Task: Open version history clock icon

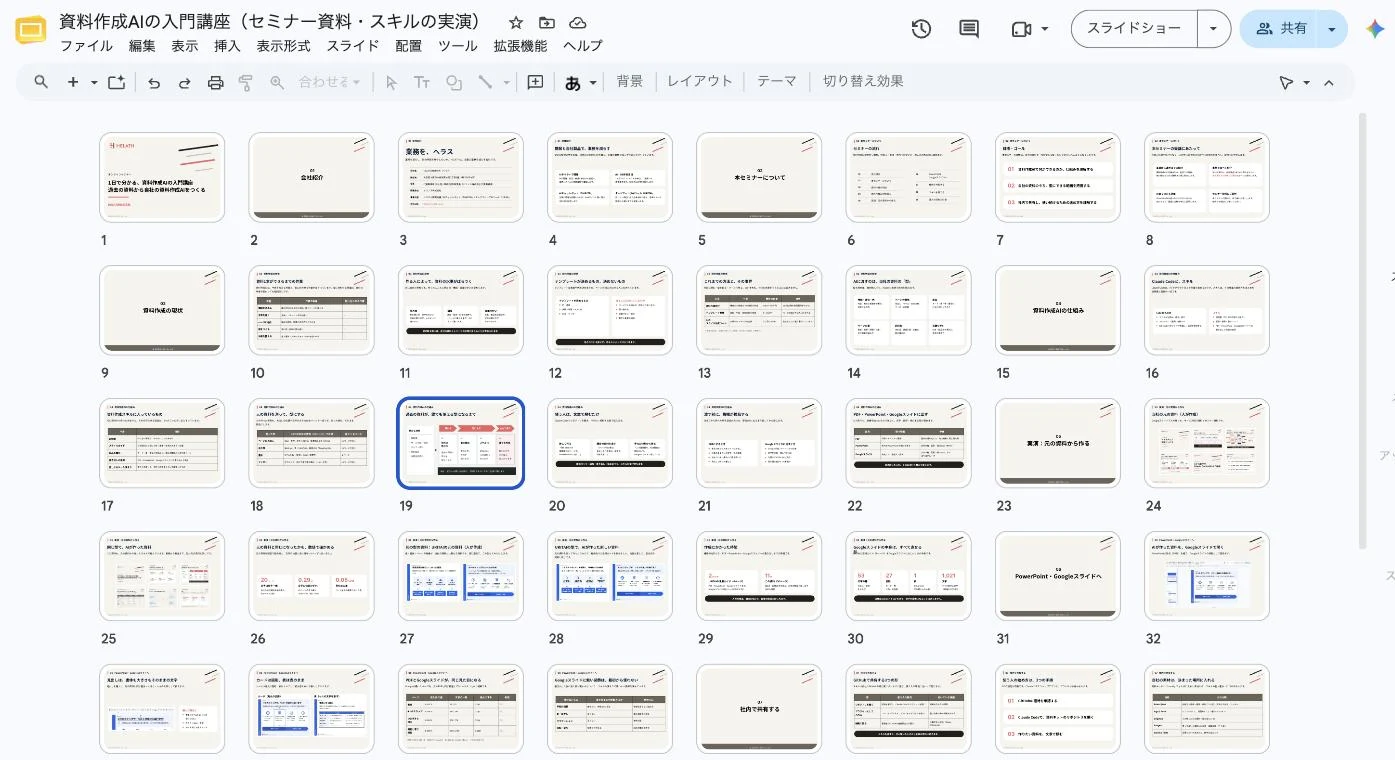Action: (x=921, y=29)
